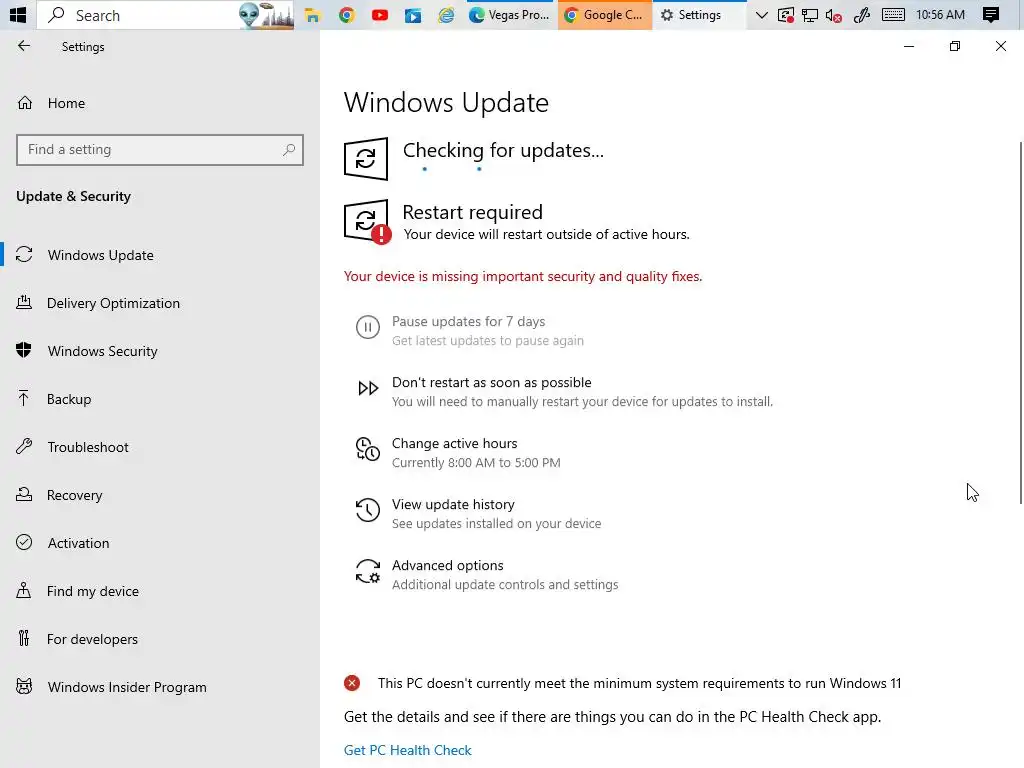Viewport: 1024px width, 768px height.
Task: Click the For developers tools icon
Action: pyautogui.click(x=24, y=638)
